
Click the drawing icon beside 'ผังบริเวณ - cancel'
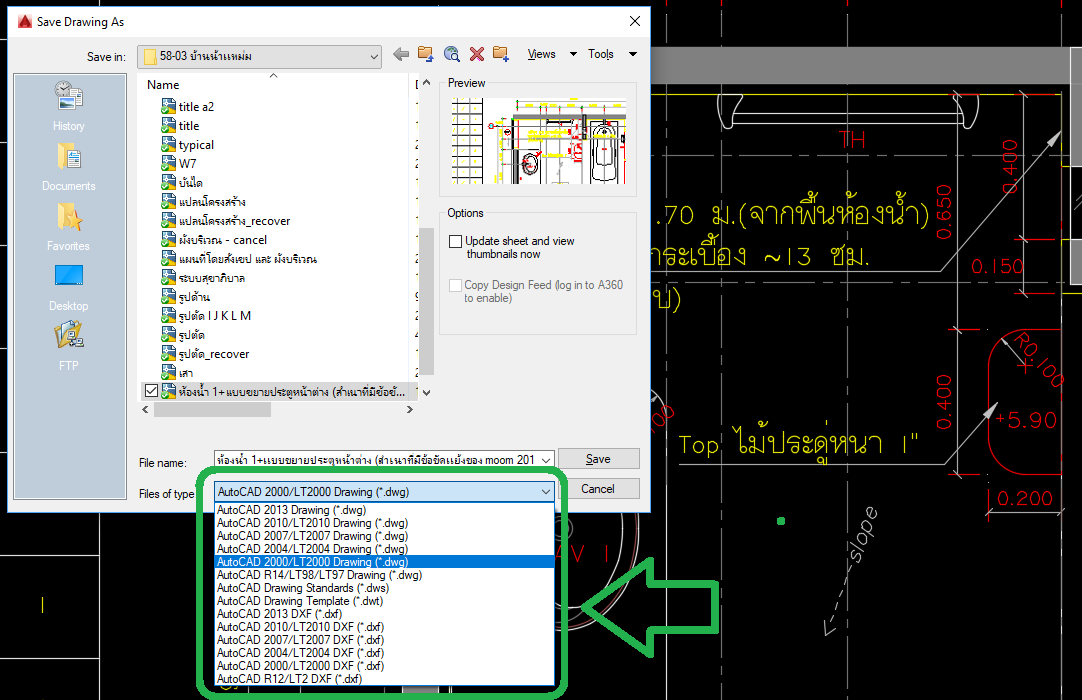click(168, 240)
